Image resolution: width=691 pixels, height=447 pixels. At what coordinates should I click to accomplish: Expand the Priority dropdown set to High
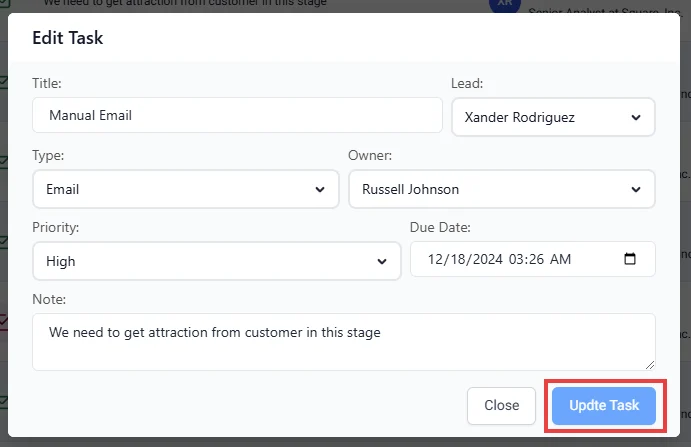(x=217, y=261)
